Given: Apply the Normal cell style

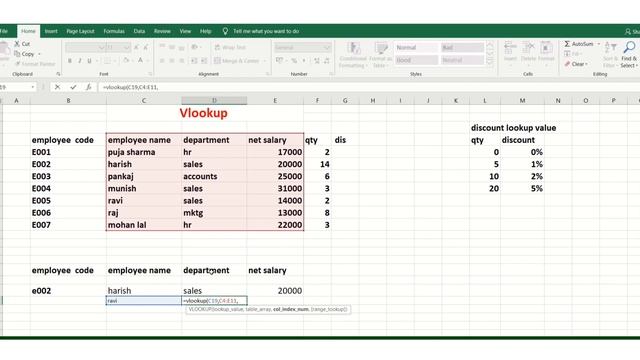Looking at the screenshot, I should (416, 48).
